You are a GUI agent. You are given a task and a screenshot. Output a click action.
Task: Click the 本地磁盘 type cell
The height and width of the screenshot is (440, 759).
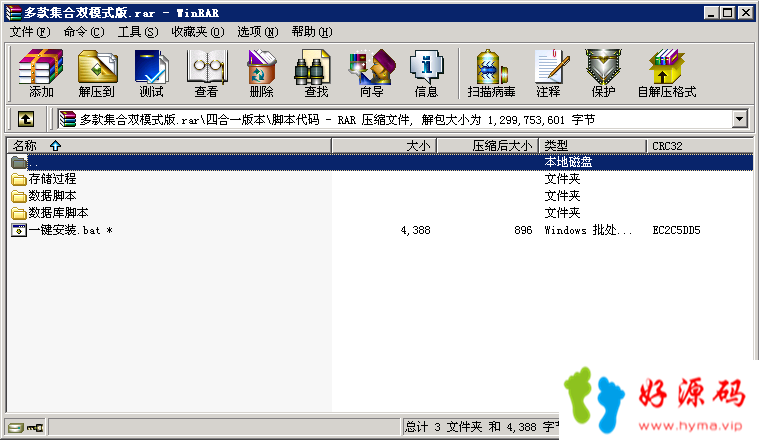coord(568,162)
